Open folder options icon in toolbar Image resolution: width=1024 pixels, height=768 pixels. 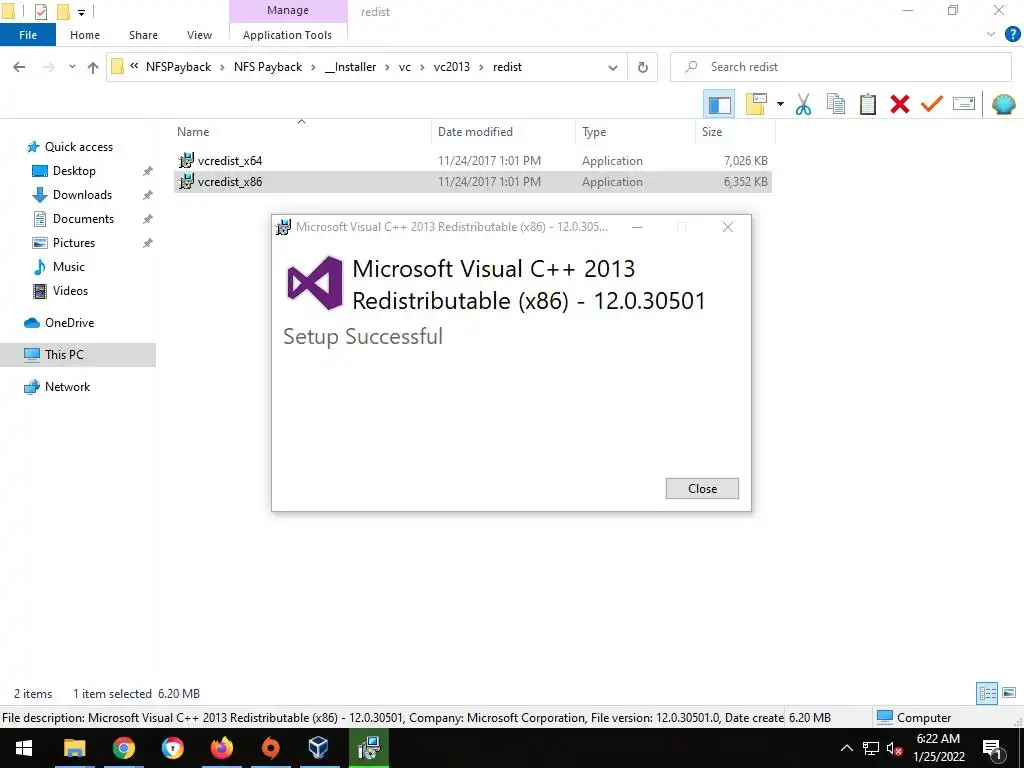(756, 104)
